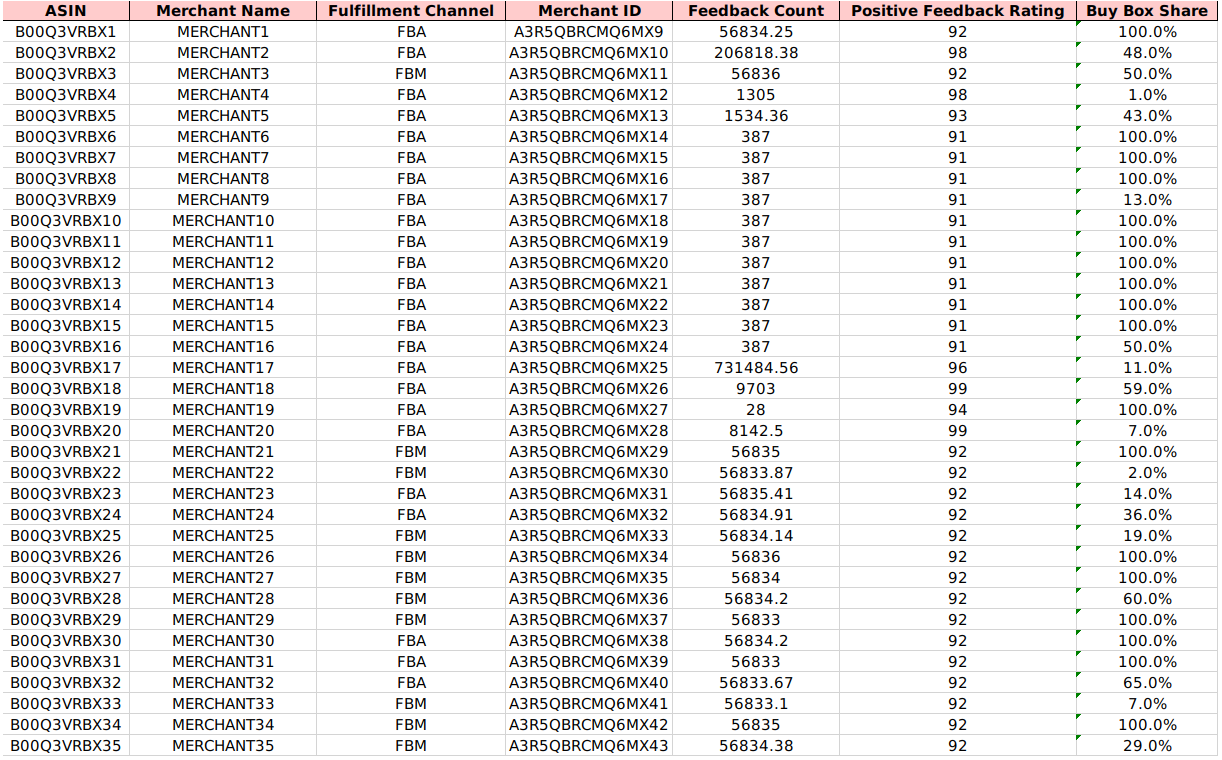Select the MERCHANT33 cell
The height and width of the screenshot is (760, 1222).
(x=224, y=704)
